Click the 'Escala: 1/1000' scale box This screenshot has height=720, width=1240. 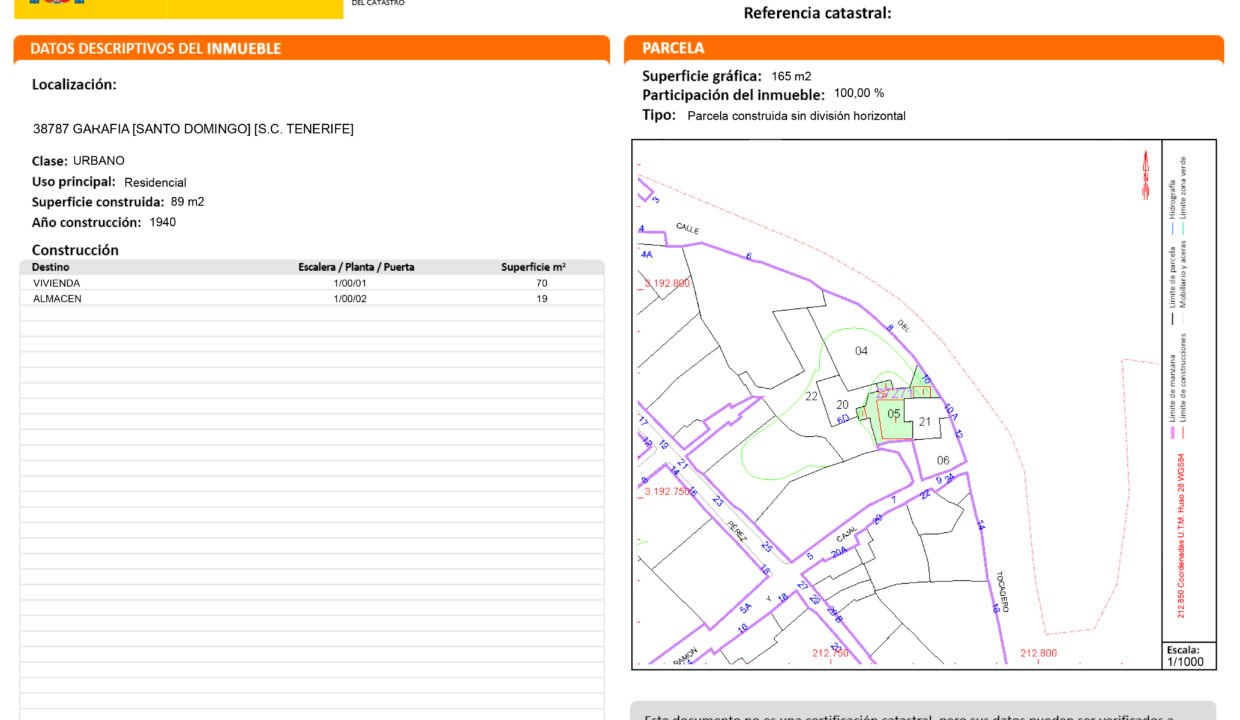pyautogui.click(x=1189, y=656)
